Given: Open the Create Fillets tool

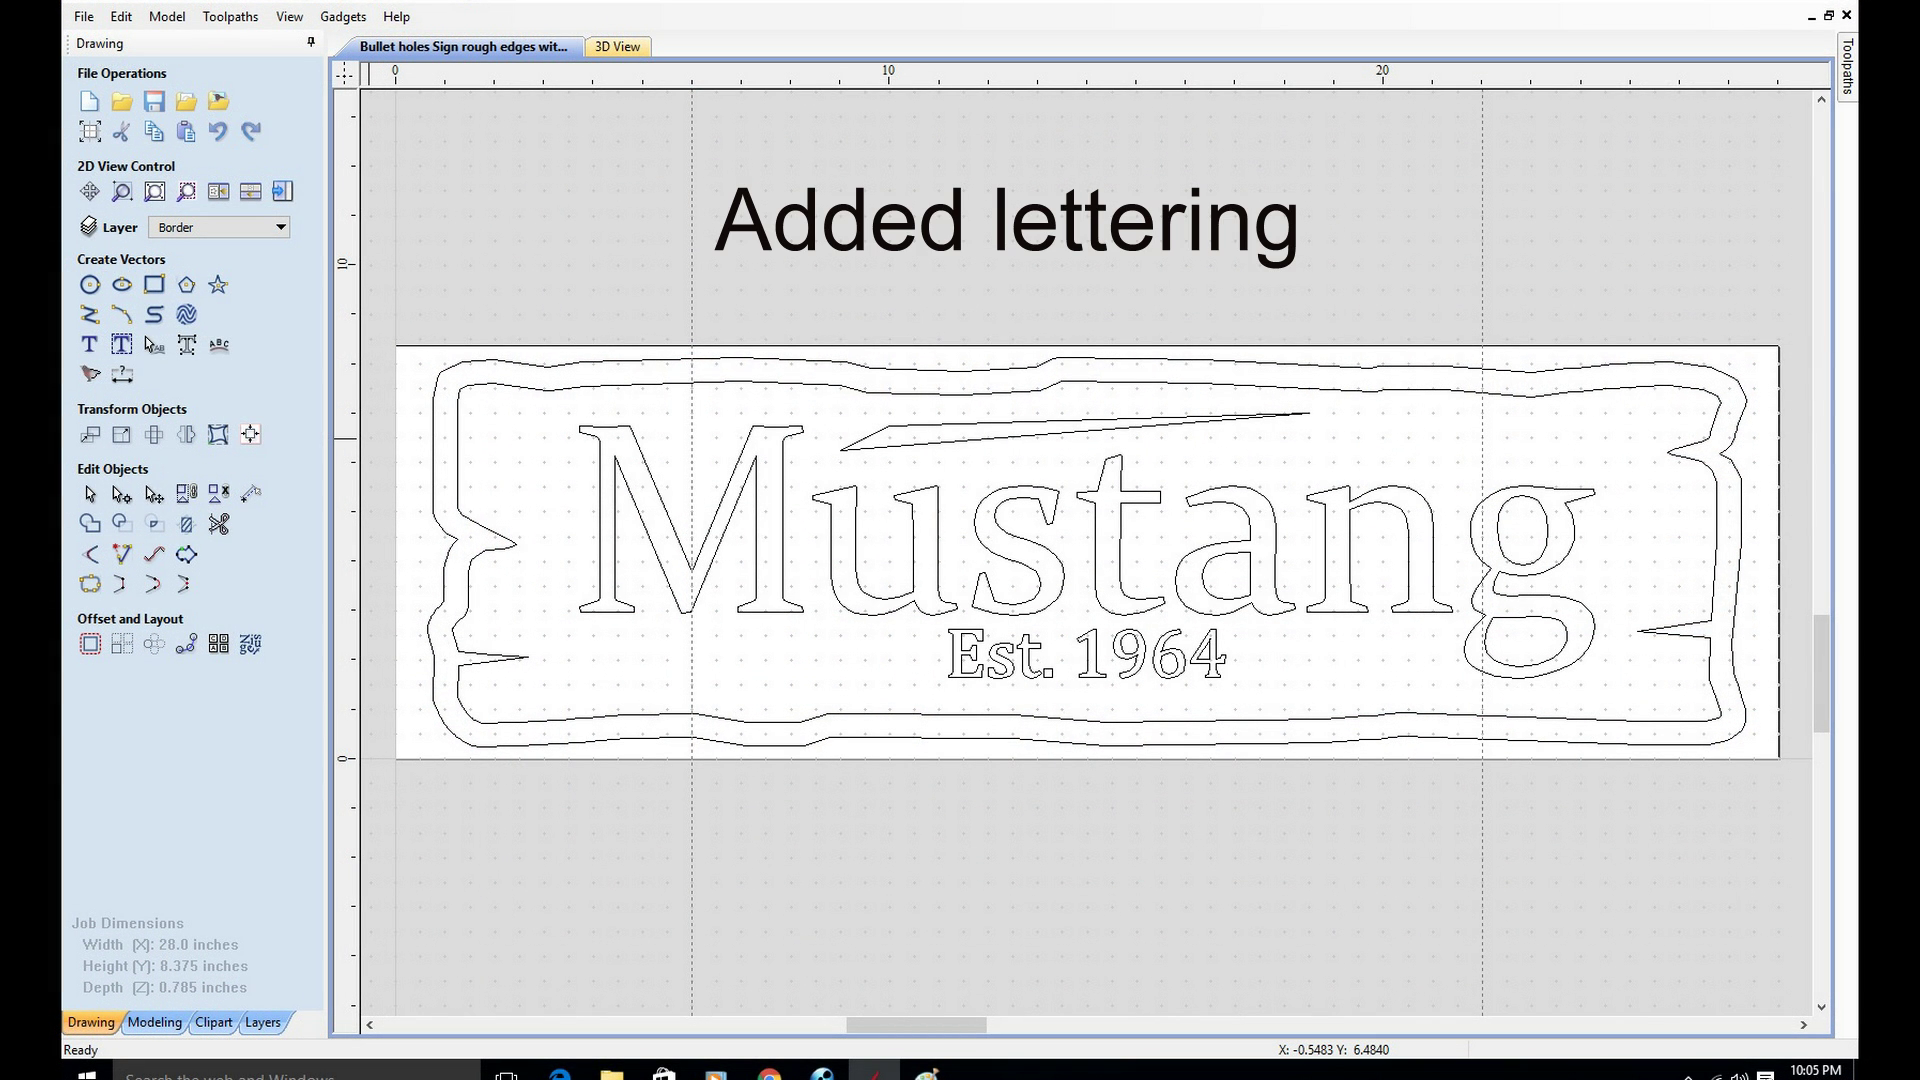Looking at the screenshot, I should pos(90,554).
